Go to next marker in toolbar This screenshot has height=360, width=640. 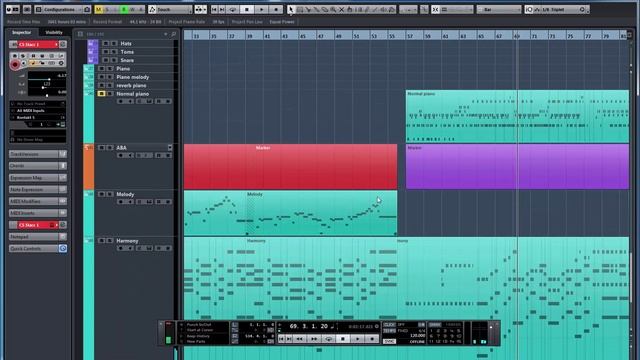click(x=222, y=9)
